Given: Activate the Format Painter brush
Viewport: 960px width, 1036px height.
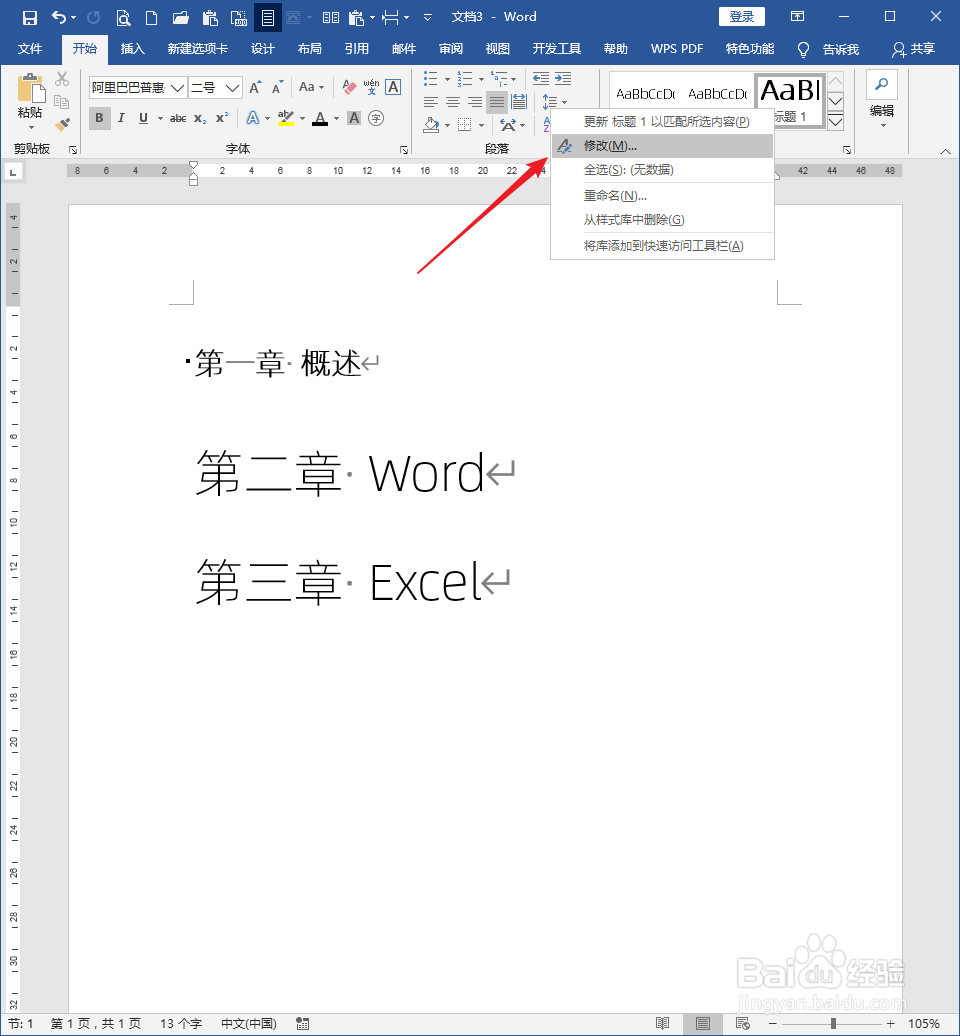Looking at the screenshot, I should (62, 124).
